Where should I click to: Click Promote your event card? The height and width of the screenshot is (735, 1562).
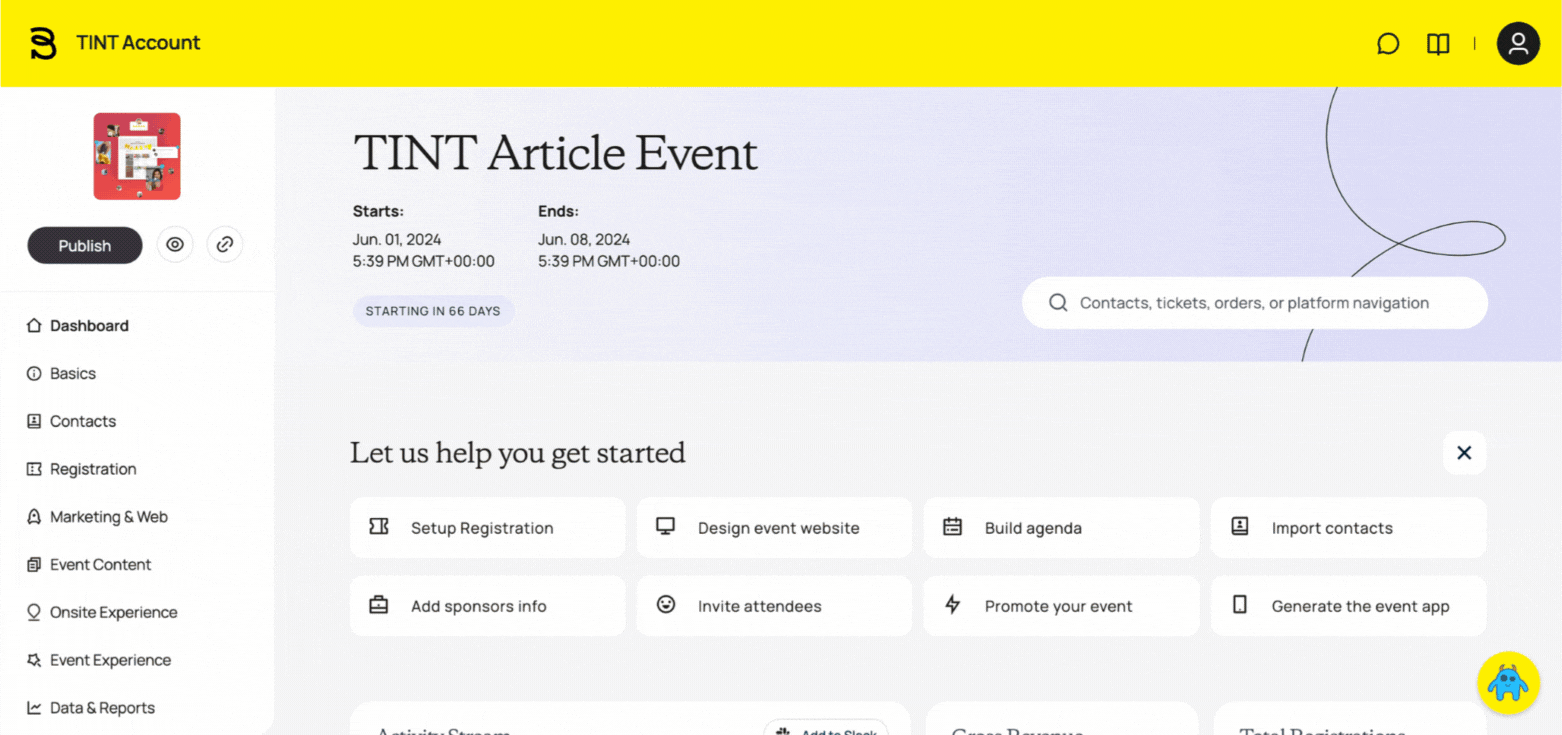[x=1061, y=606]
